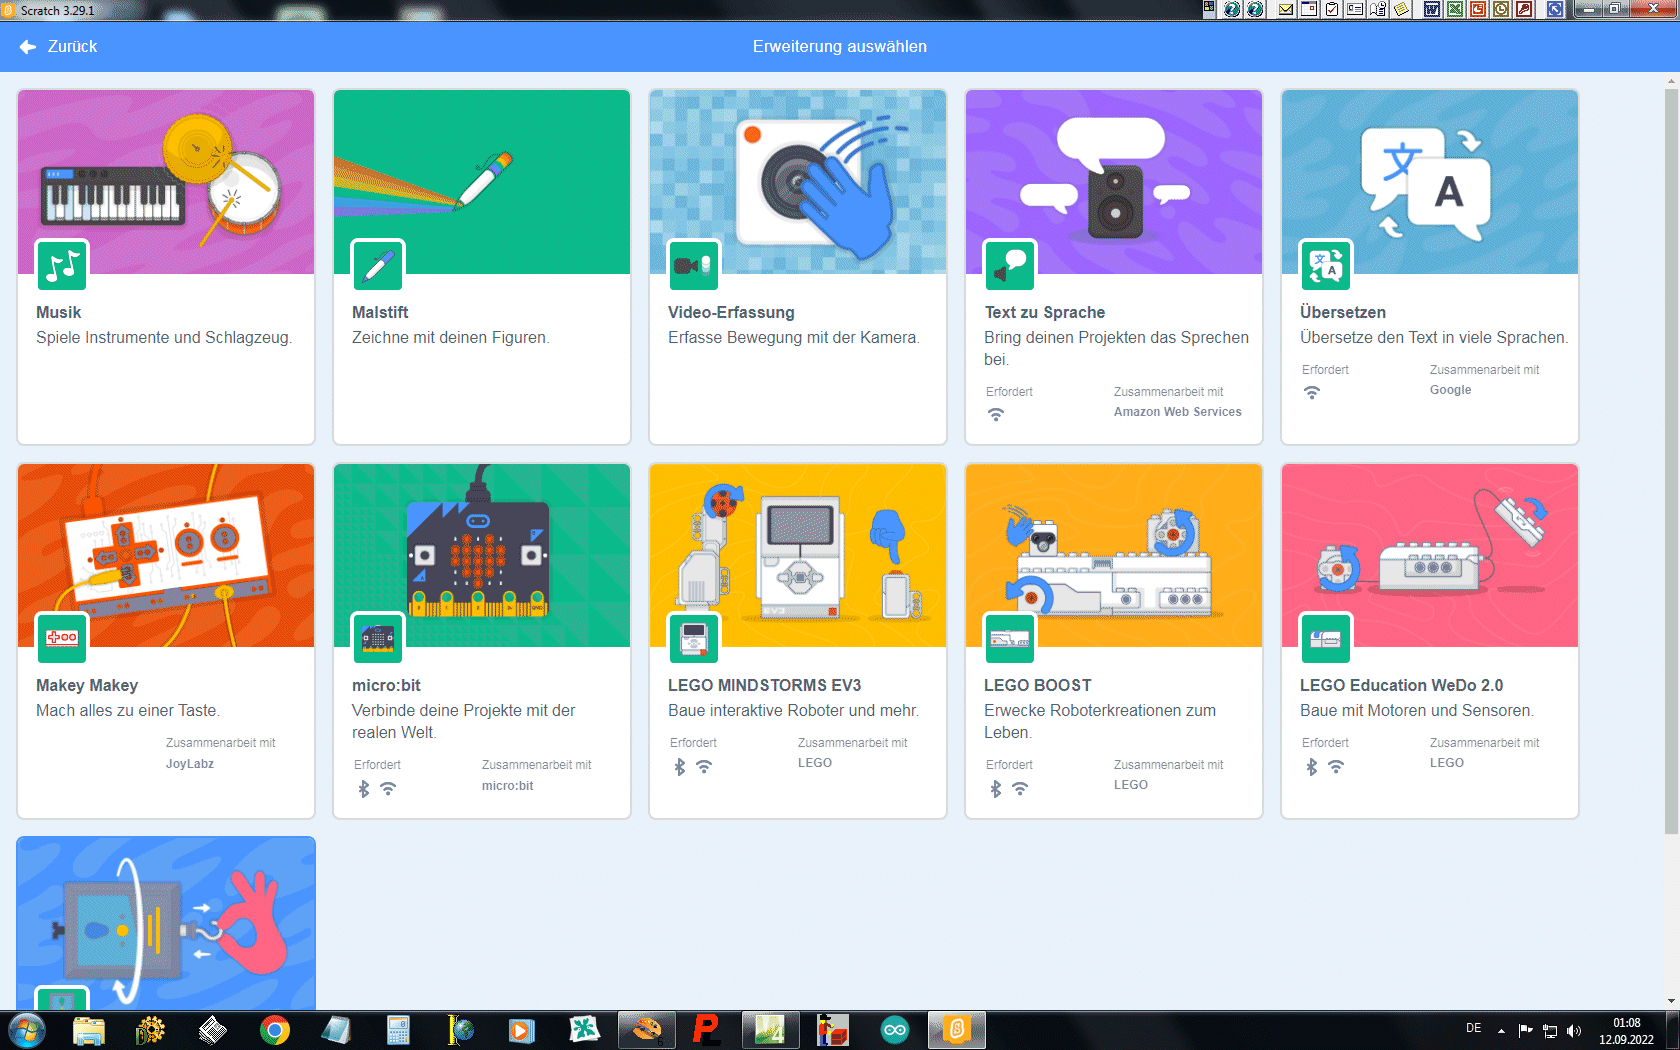The image size is (1680, 1050).
Task: Go back with the Zurück arrow icon
Action: coord(28,47)
